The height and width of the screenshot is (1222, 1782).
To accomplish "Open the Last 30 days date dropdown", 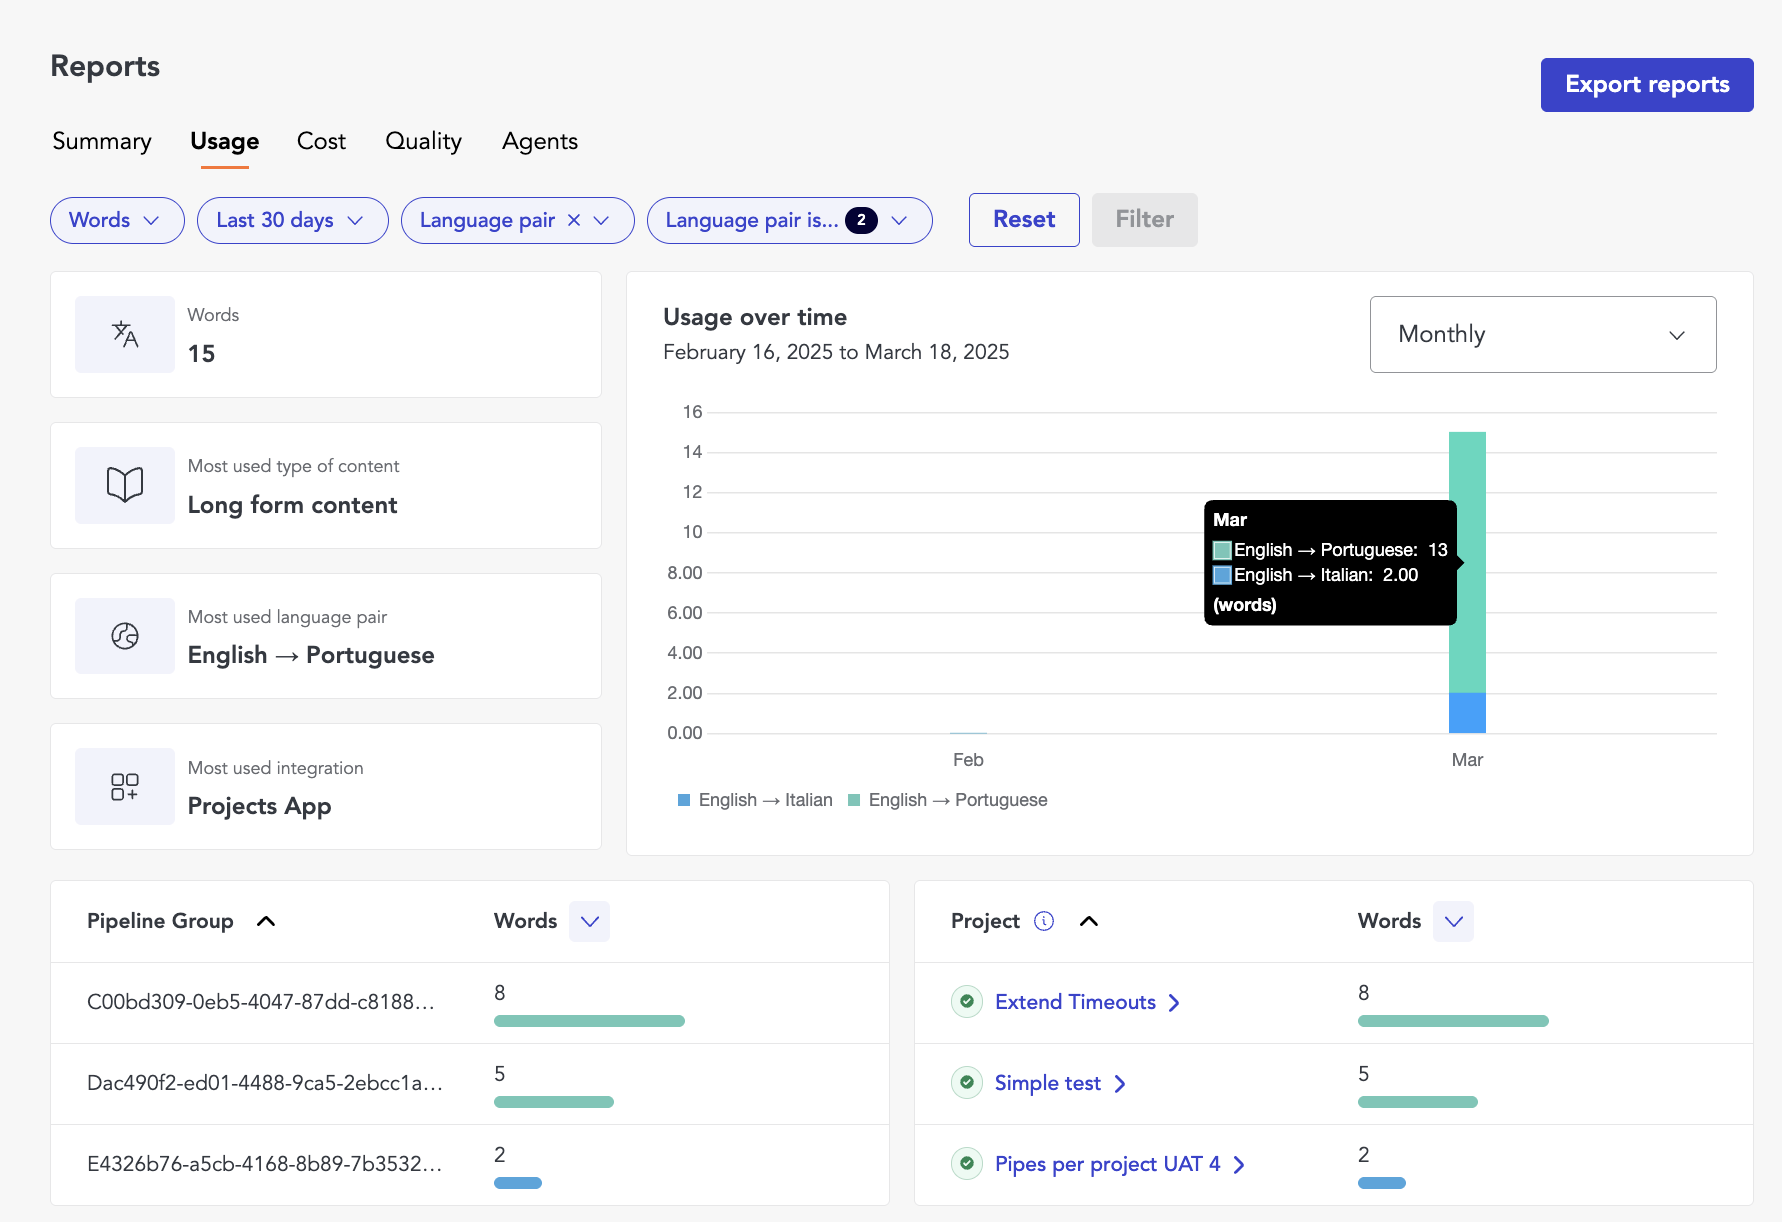I will tap(292, 220).
